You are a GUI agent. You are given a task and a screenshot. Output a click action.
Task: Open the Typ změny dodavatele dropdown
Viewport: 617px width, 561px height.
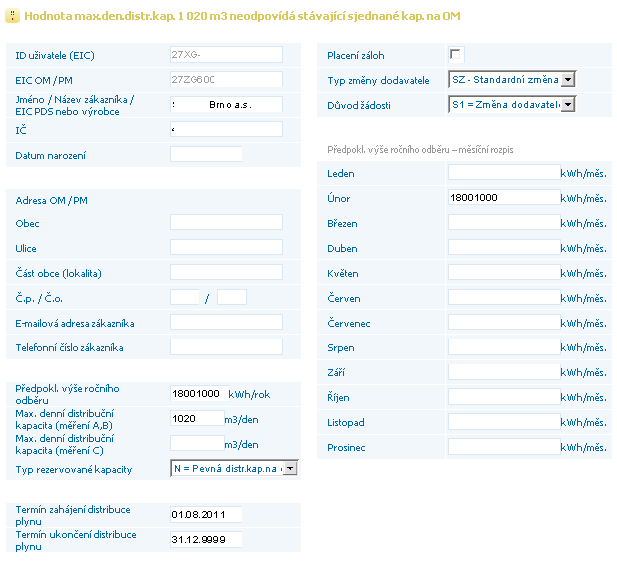(512, 79)
